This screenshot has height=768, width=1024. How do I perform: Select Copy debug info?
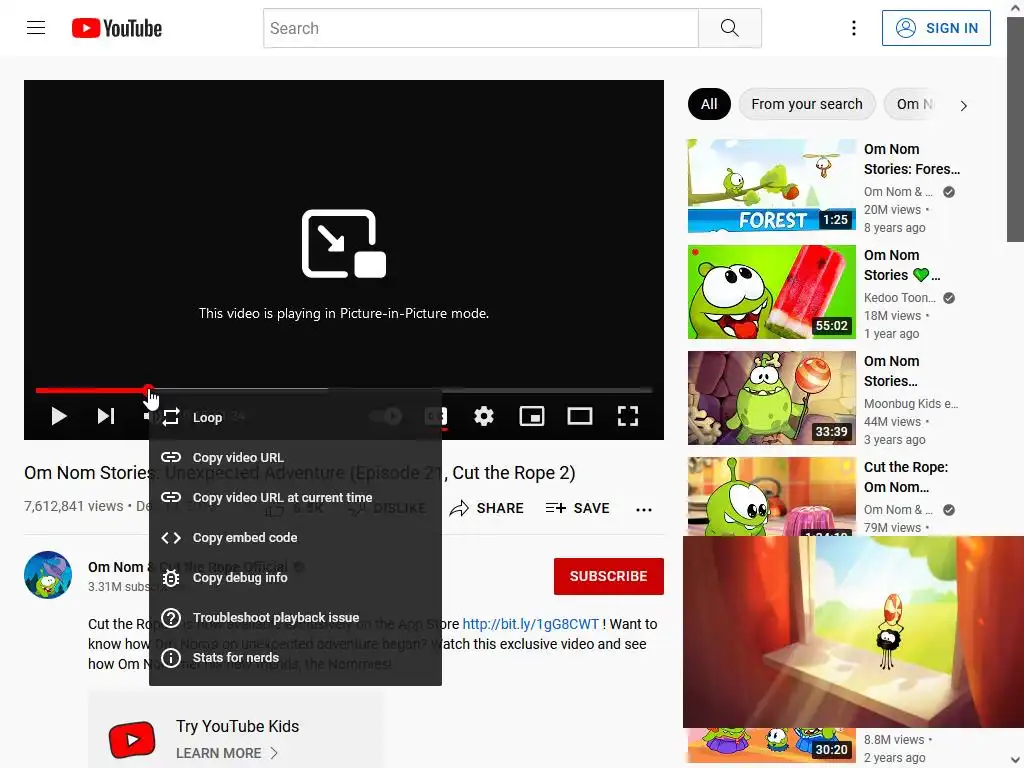click(295, 577)
